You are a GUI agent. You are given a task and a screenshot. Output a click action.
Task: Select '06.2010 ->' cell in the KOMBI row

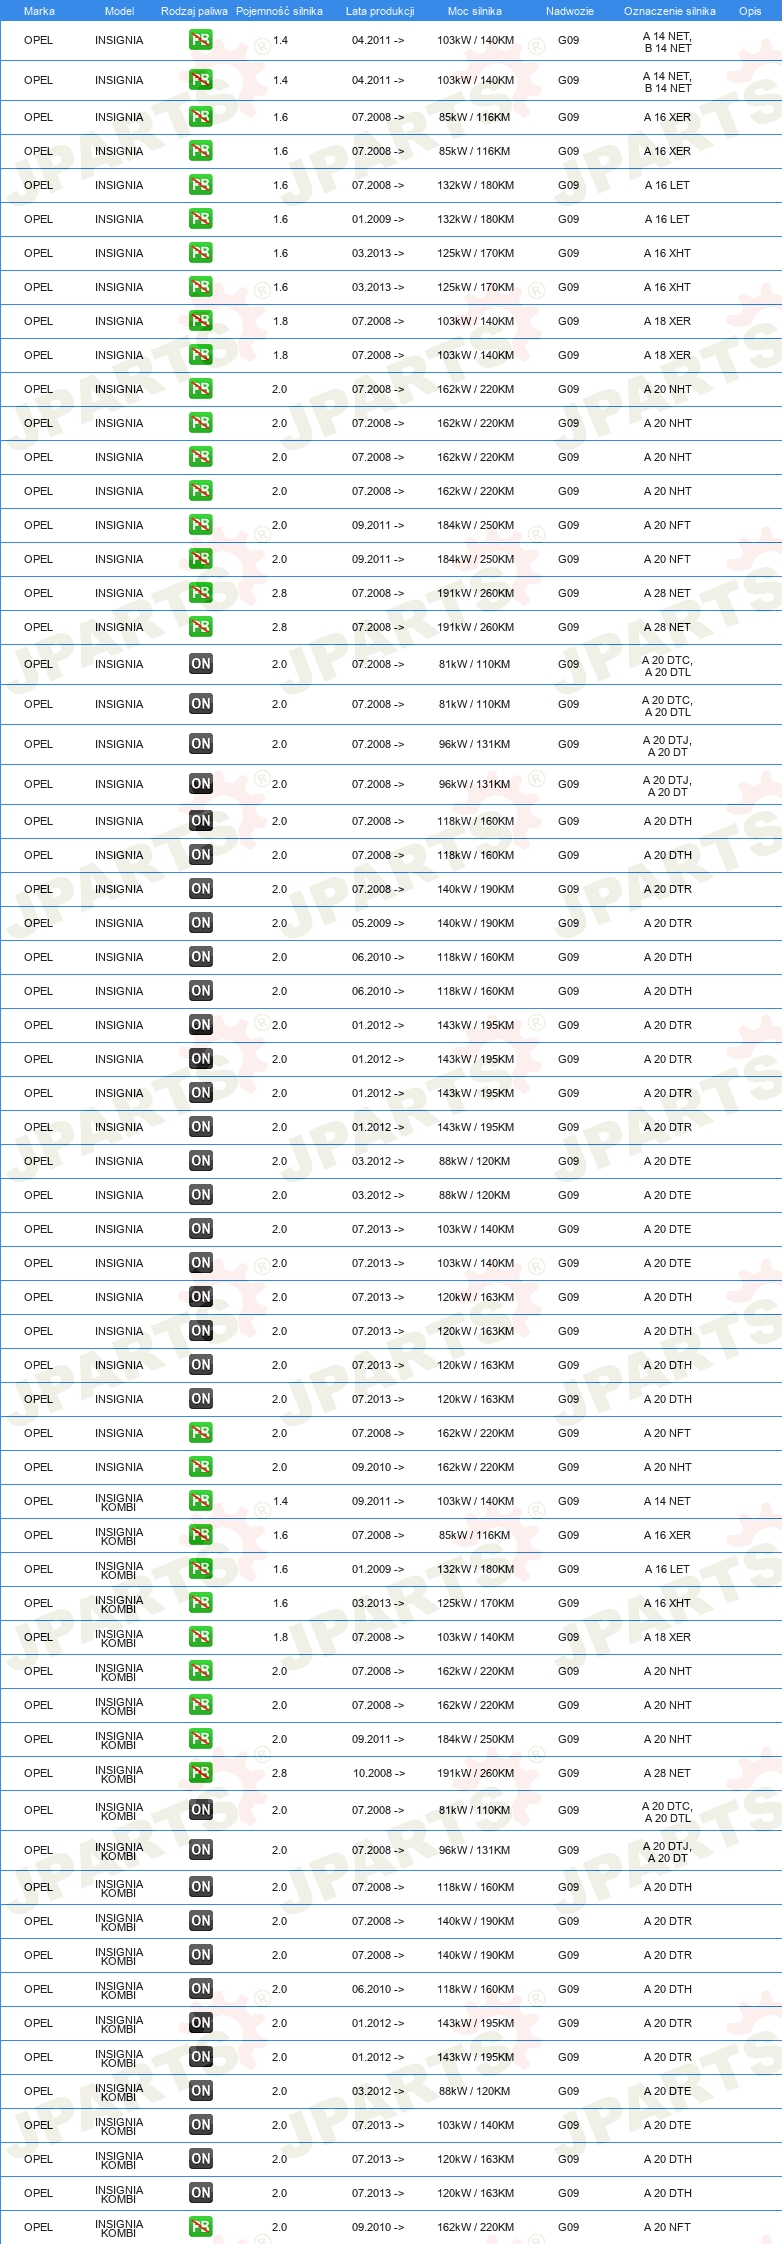pos(378,1989)
